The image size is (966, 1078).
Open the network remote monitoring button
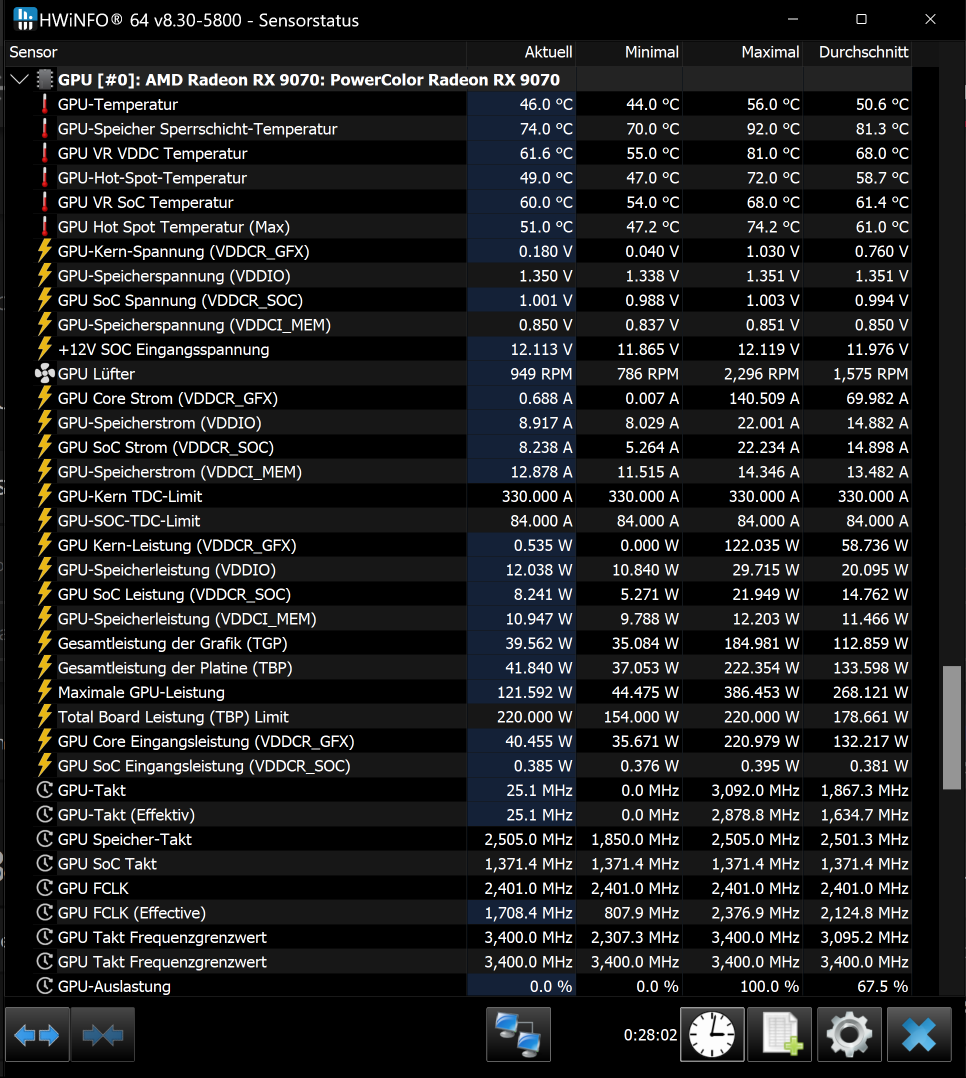point(518,1034)
